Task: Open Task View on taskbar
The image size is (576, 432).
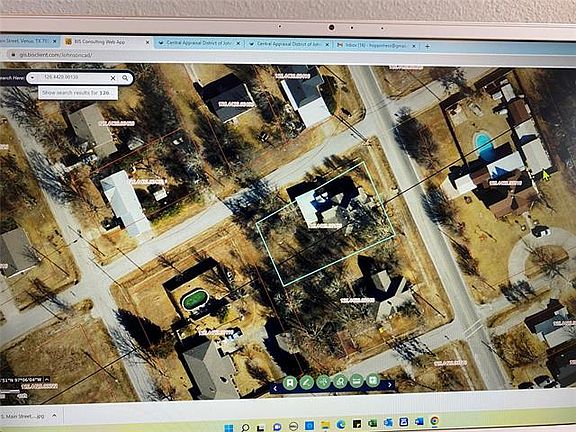Action: point(261,427)
